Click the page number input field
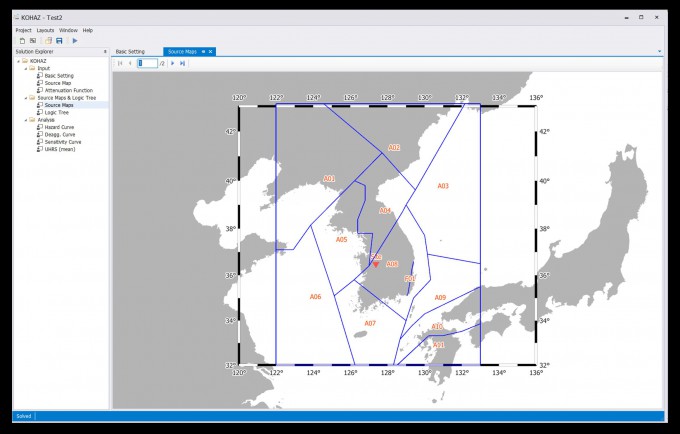Viewport: 680px width, 434px height. (147, 63)
